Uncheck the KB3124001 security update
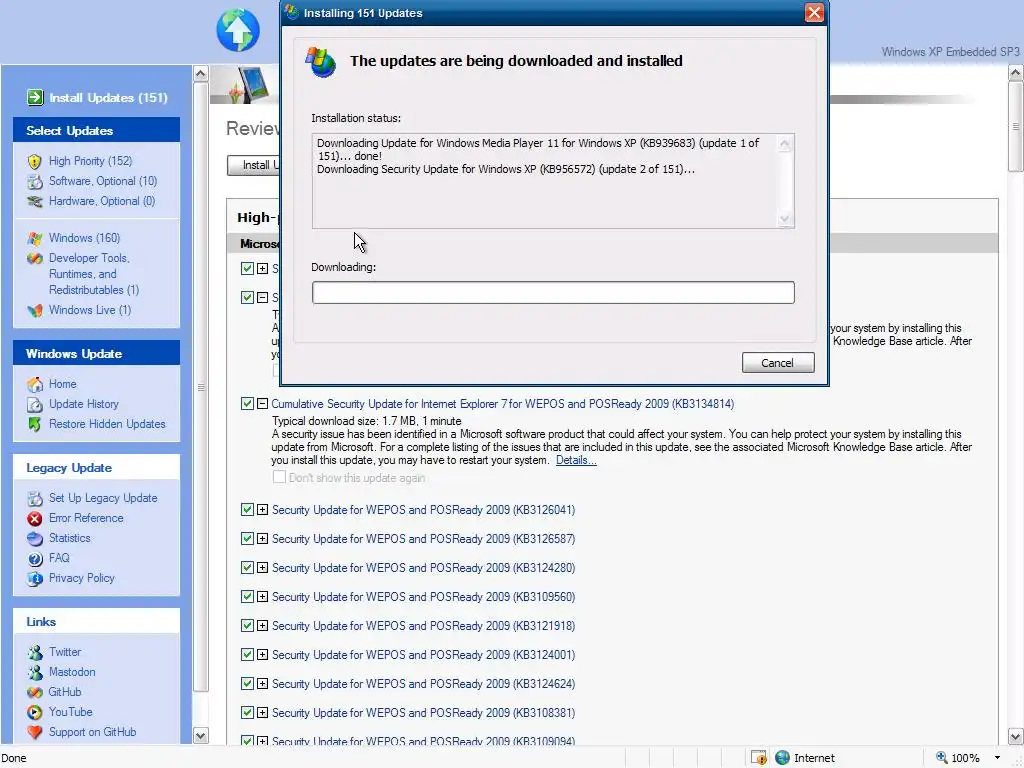 point(247,654)
